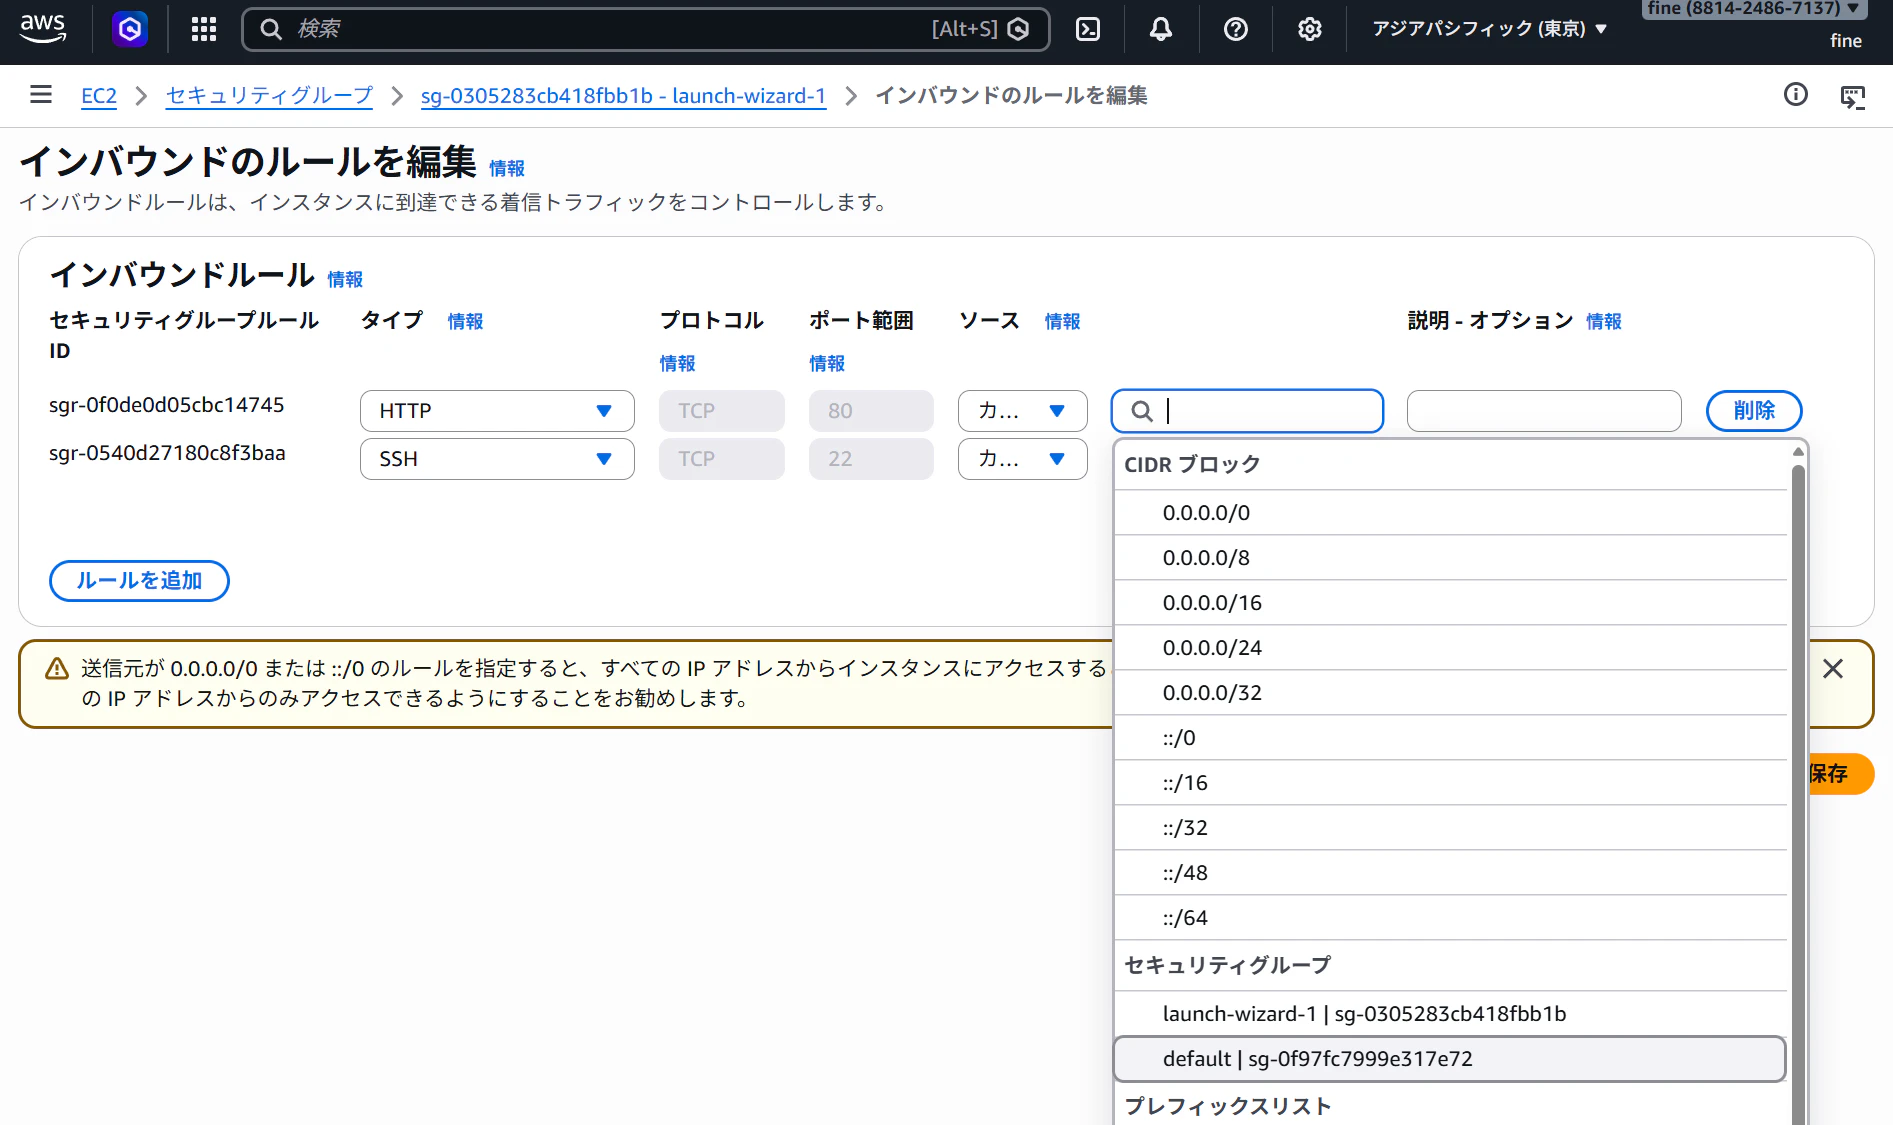1893x1125 pixels.
Task: Select the ::/32 IPv6 option
Action: (x=1450, y=828)
